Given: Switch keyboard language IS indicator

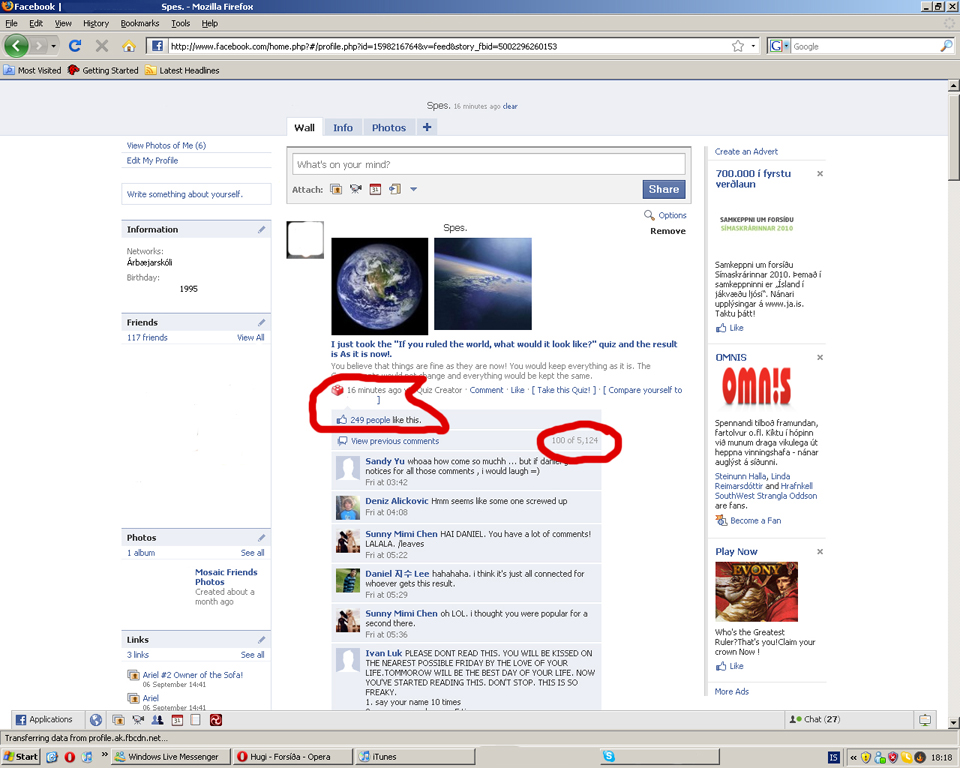Looking at the screenshot, I should (x=833, y=758).
